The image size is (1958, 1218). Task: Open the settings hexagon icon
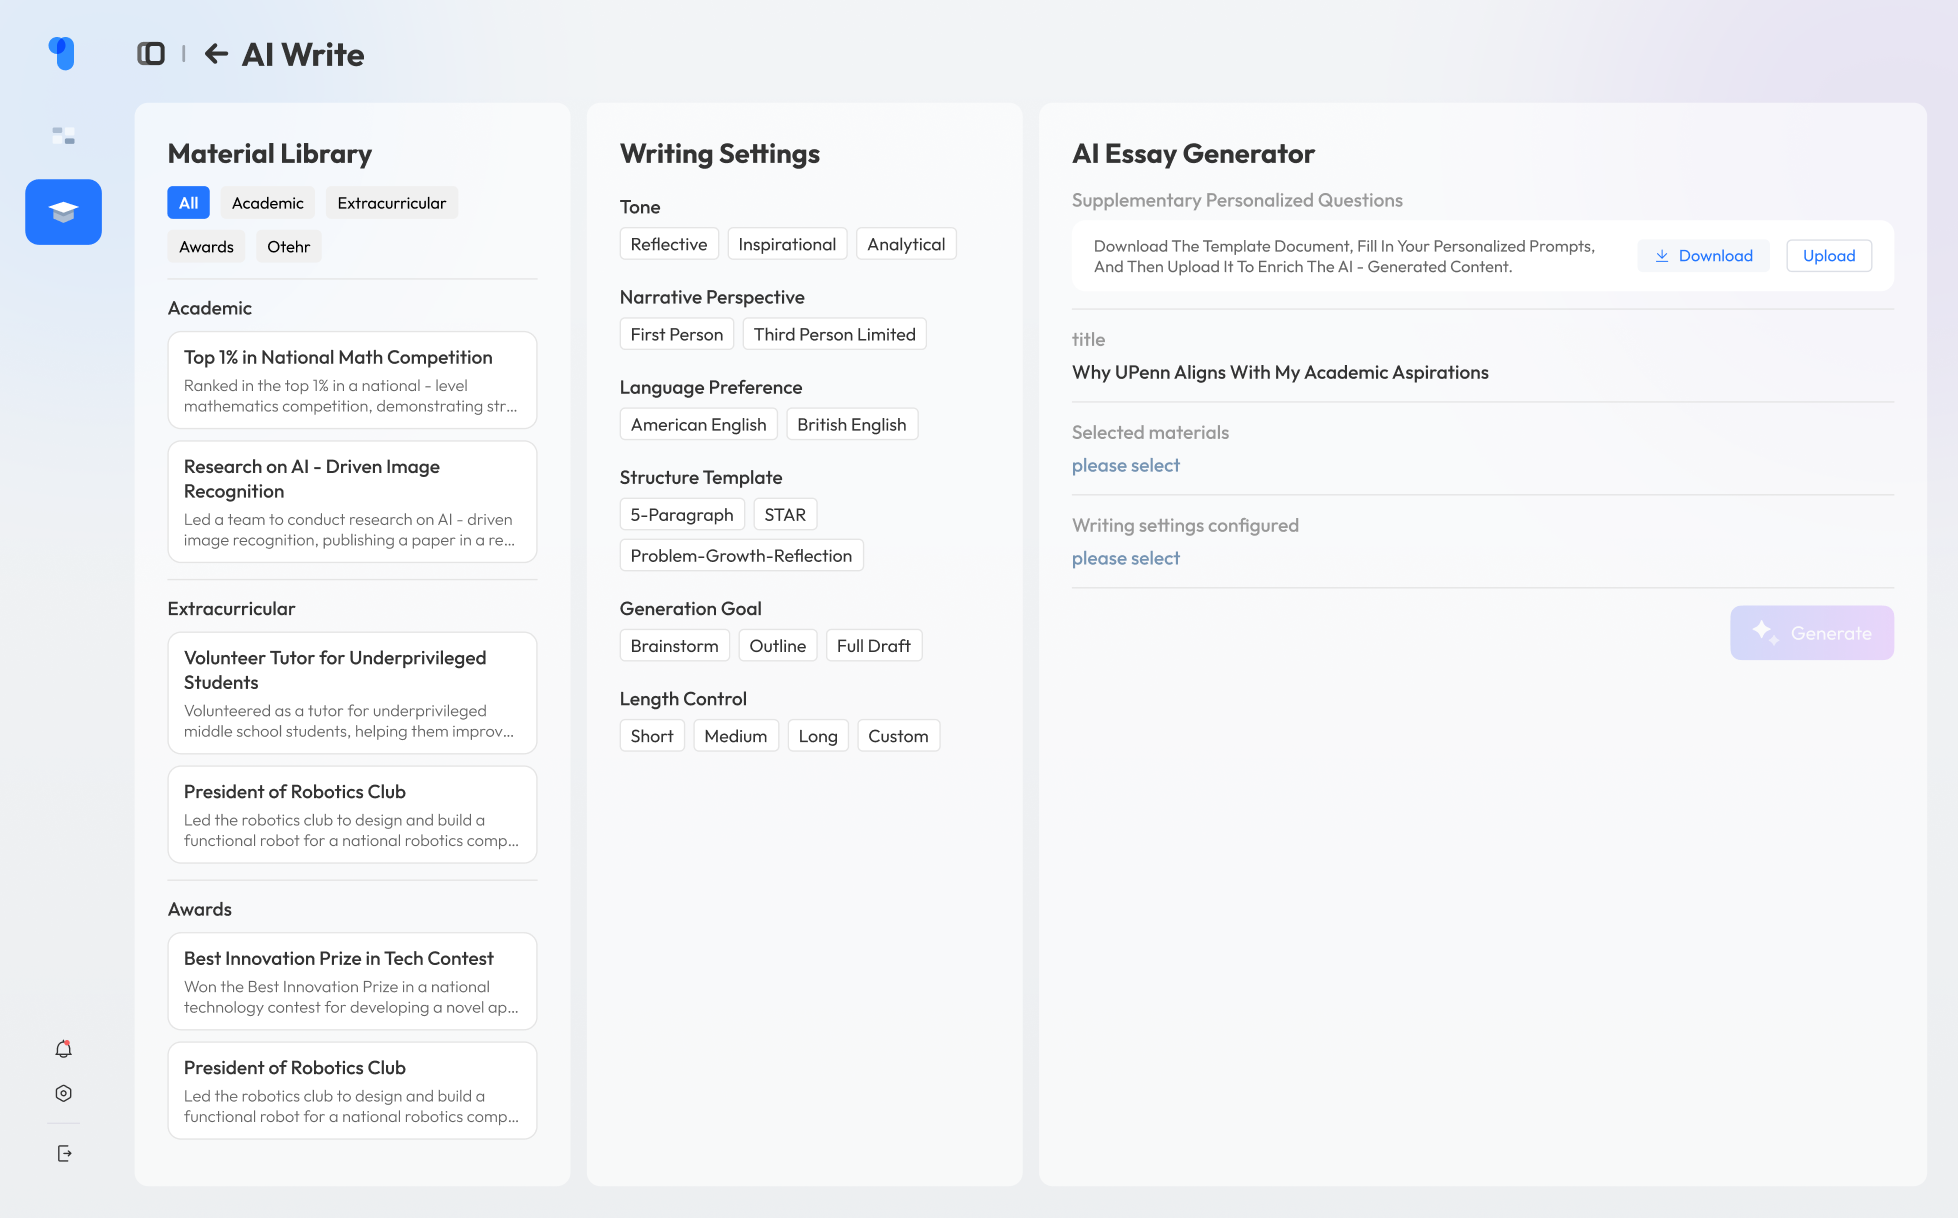pyautogui.click(x=63, y=1094)
